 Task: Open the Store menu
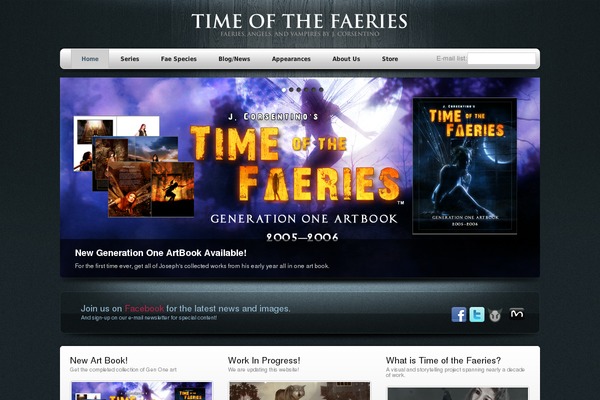(390, 59)
